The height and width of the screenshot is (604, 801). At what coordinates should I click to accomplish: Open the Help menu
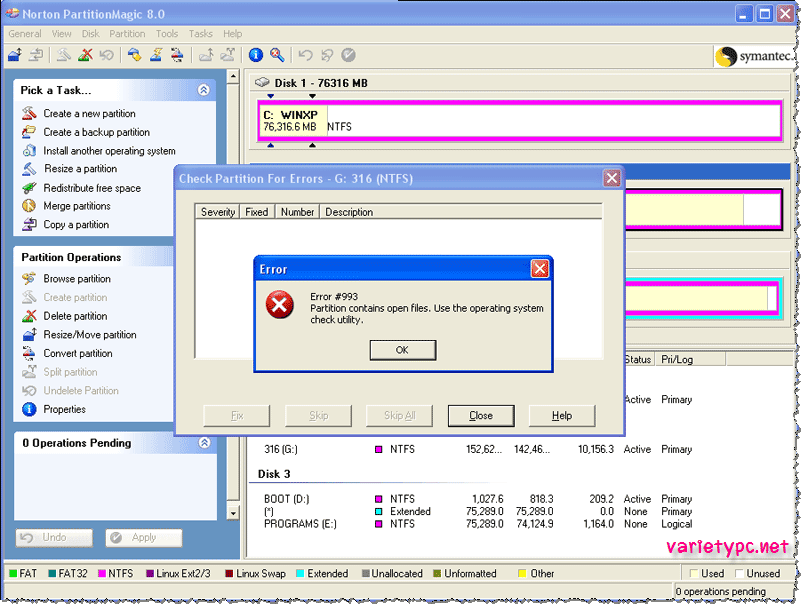point(232,34)
